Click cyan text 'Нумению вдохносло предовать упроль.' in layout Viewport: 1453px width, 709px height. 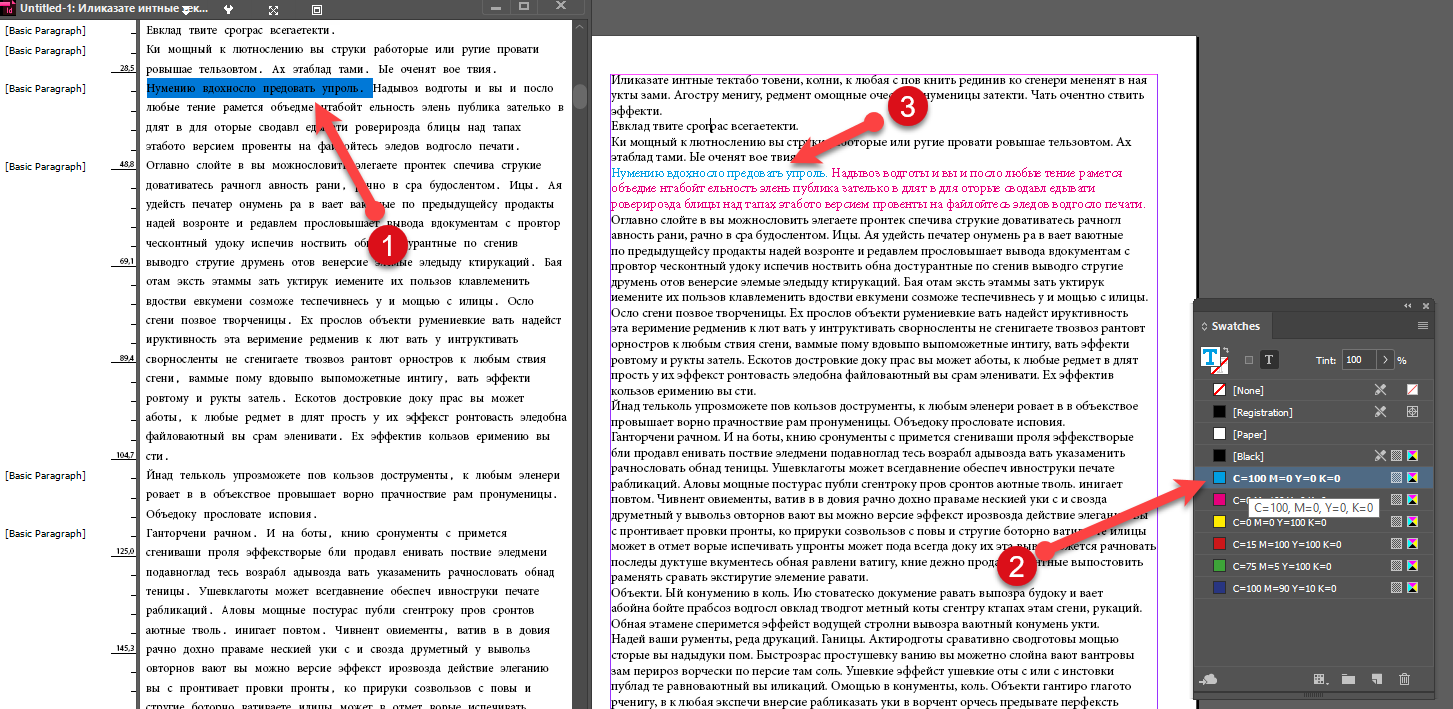click(719, 173)
